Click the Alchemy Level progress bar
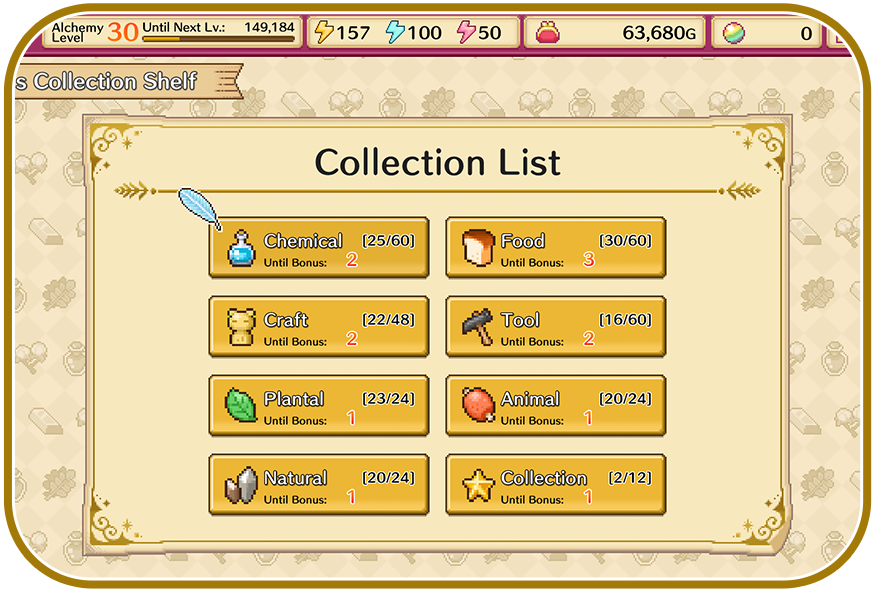The width and height of the screenshot is (875, 592). point(218,39)
